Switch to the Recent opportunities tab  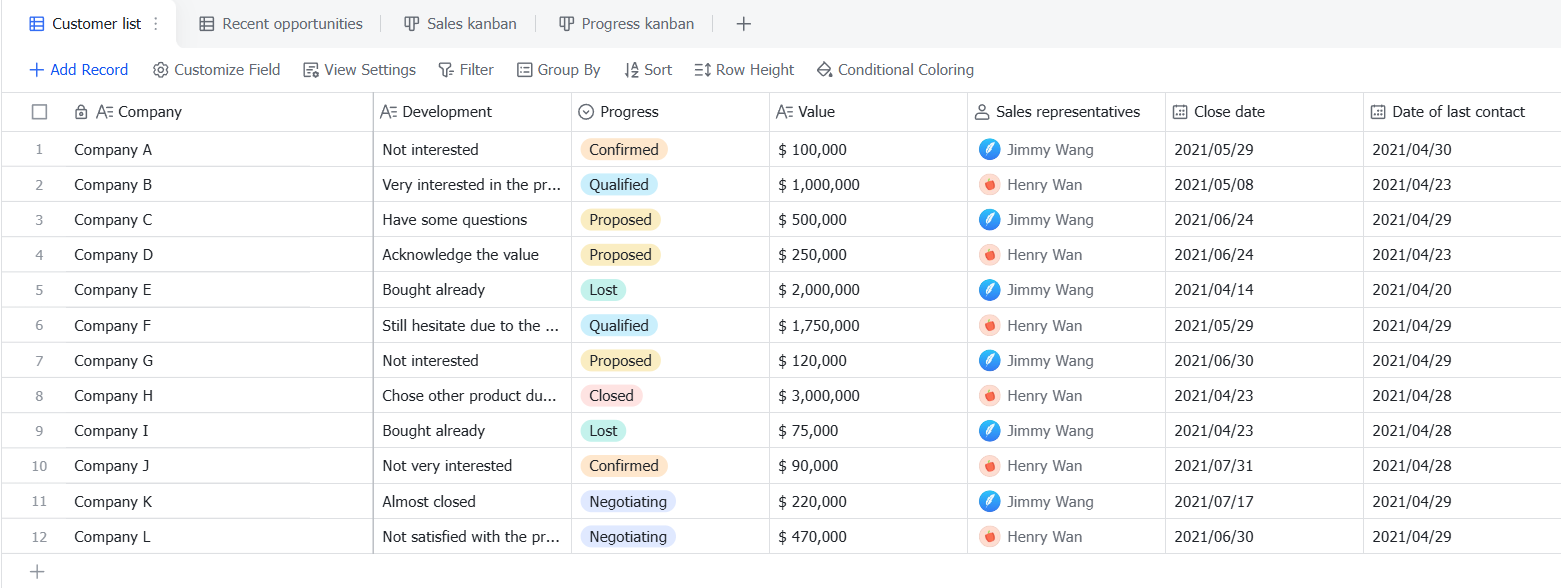tap(281, 24)
